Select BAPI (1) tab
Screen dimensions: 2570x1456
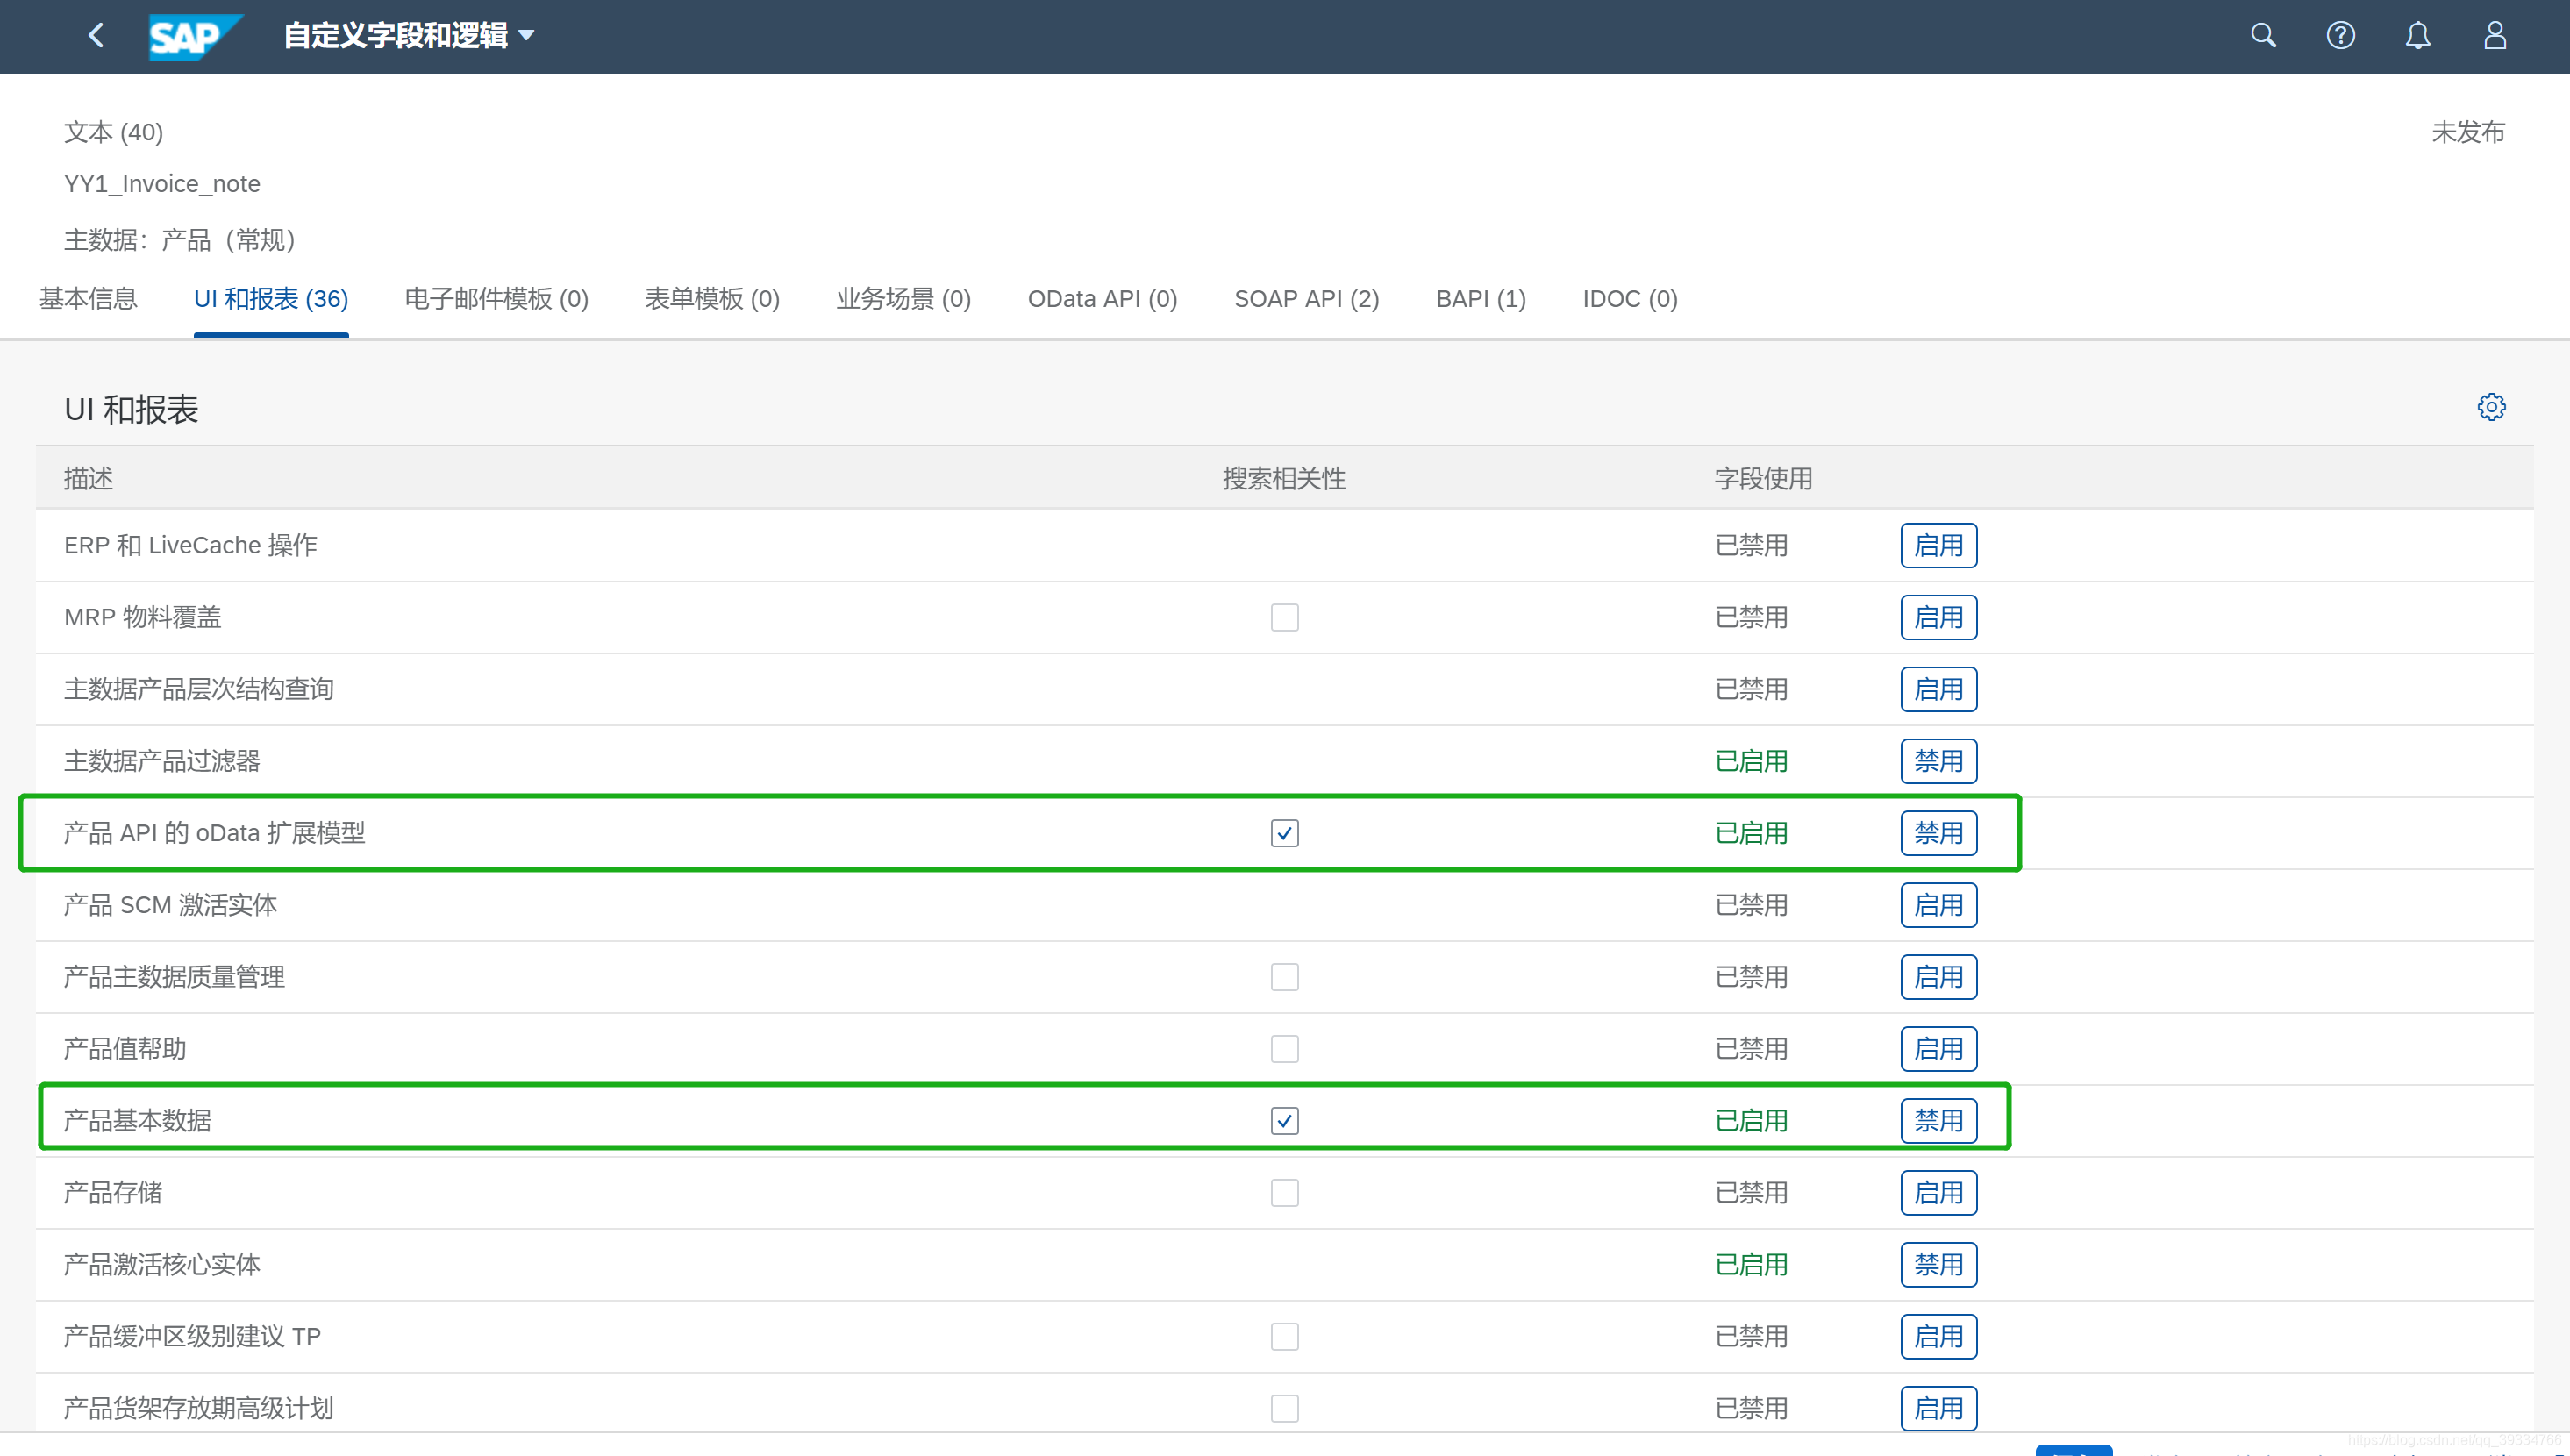pyautogui.click(x=1479, y=298)
